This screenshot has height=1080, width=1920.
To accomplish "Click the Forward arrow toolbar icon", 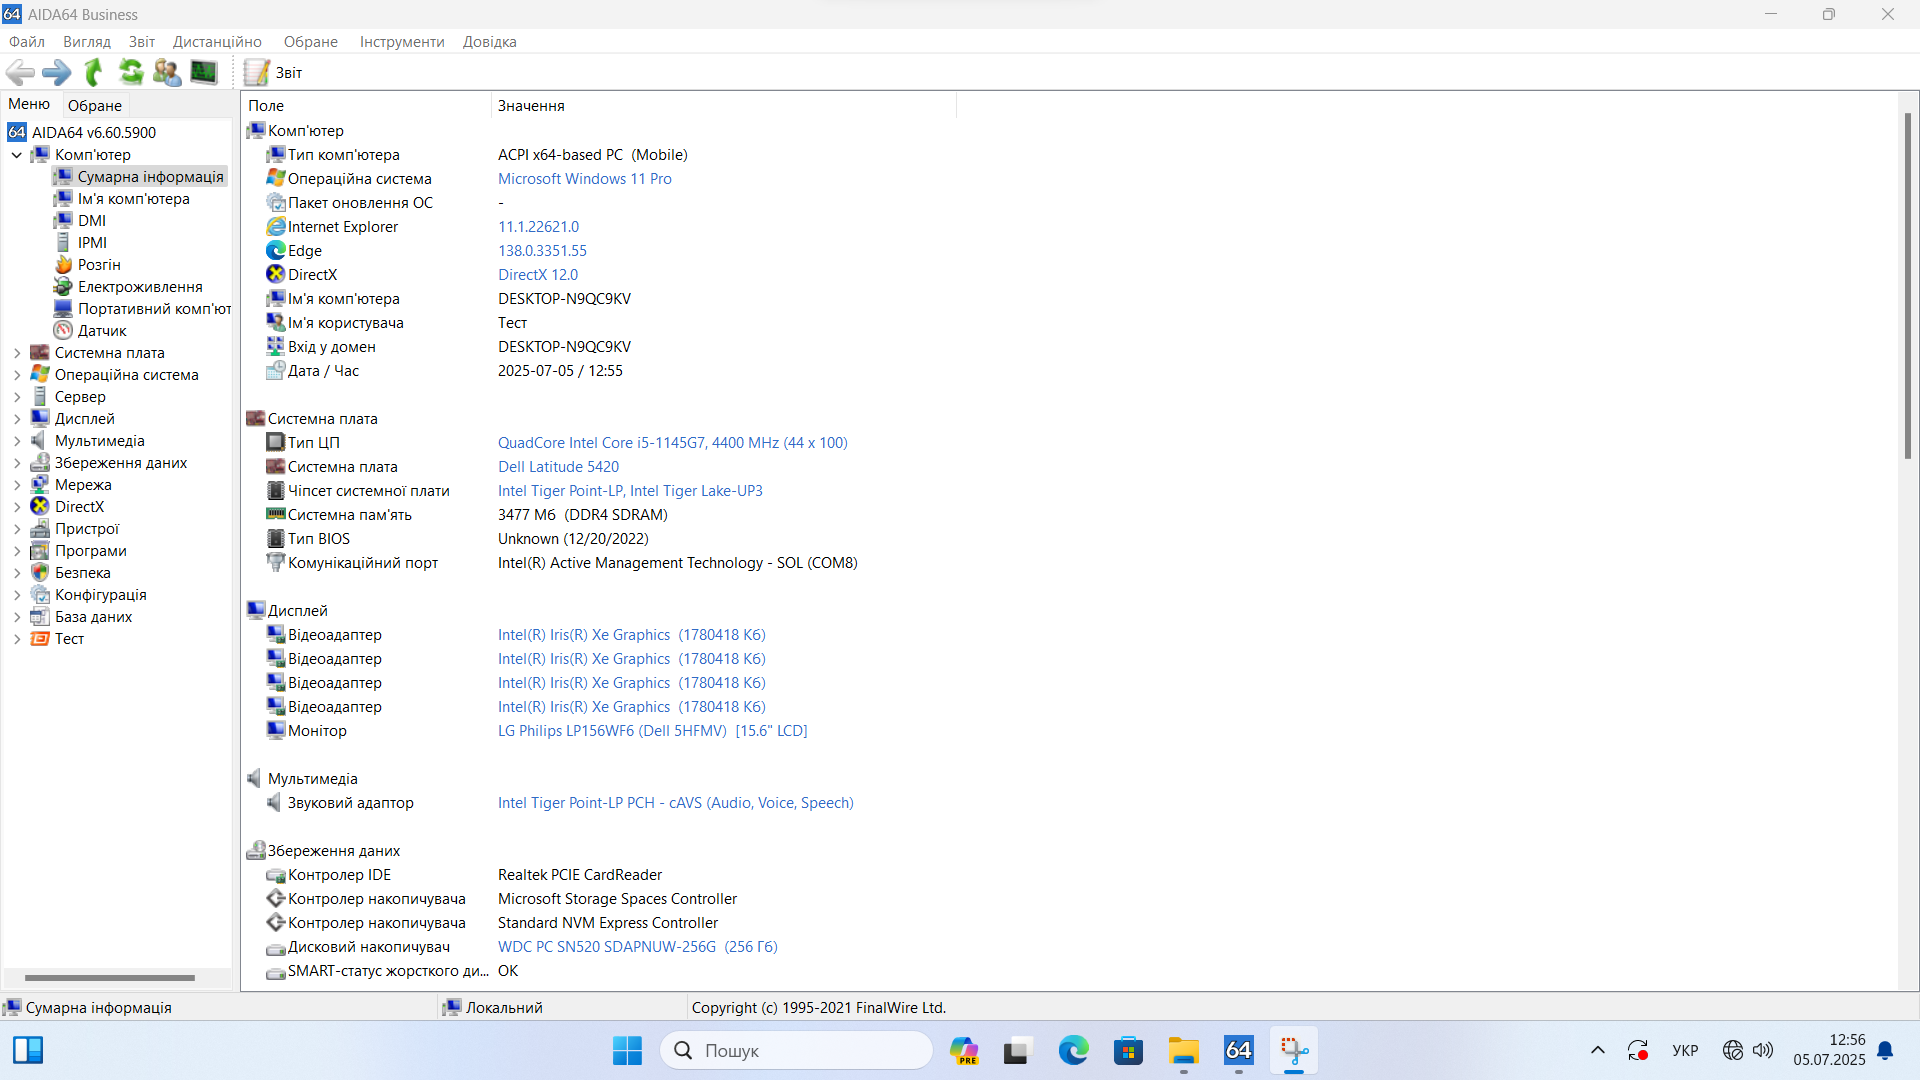I will coord(57,72).
